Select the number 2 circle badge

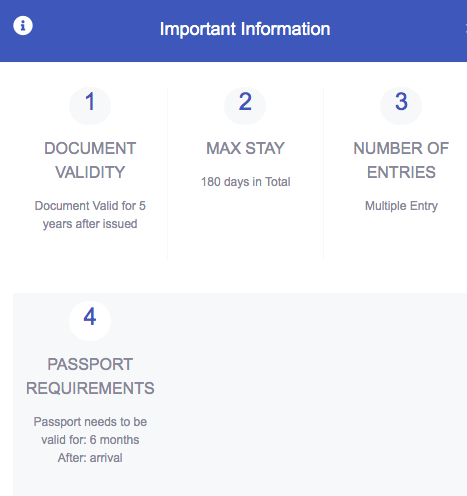coord(245,105)
